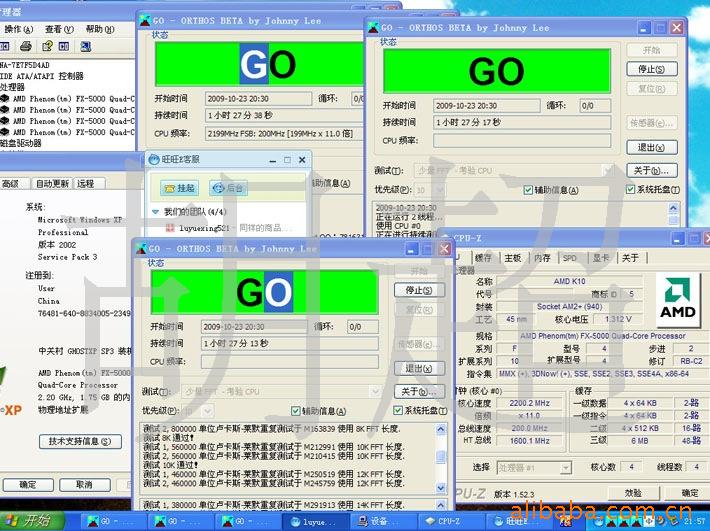Open the 操作(A) menu in Device Manager
This screenshot has width=710, height=531.
[19, 29]
